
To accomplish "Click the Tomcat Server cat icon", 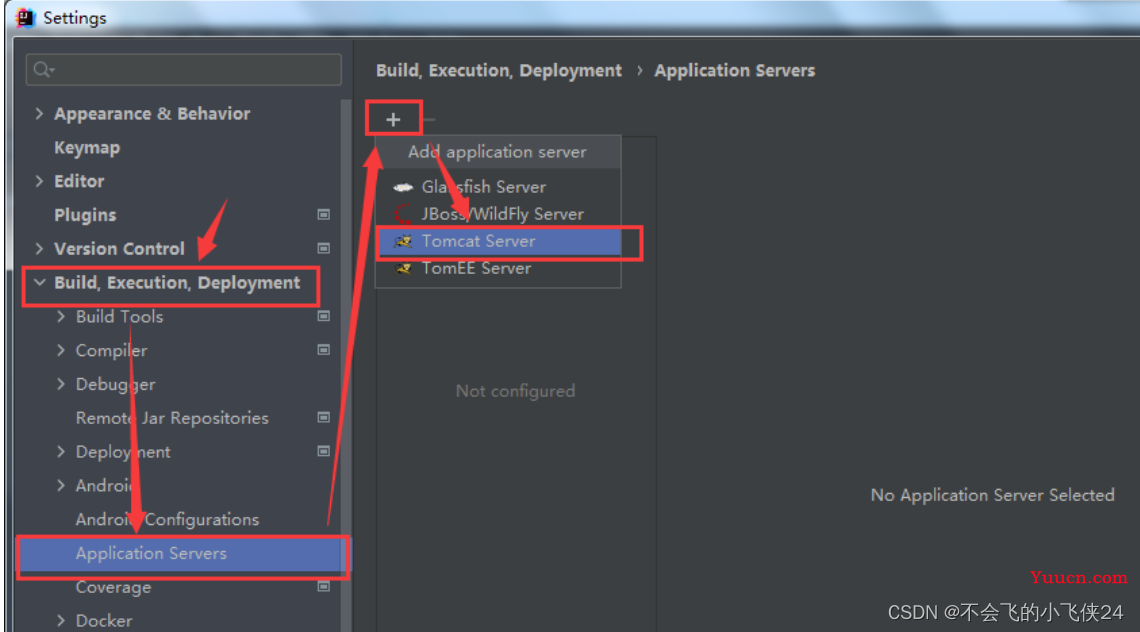I will [403, 241].
